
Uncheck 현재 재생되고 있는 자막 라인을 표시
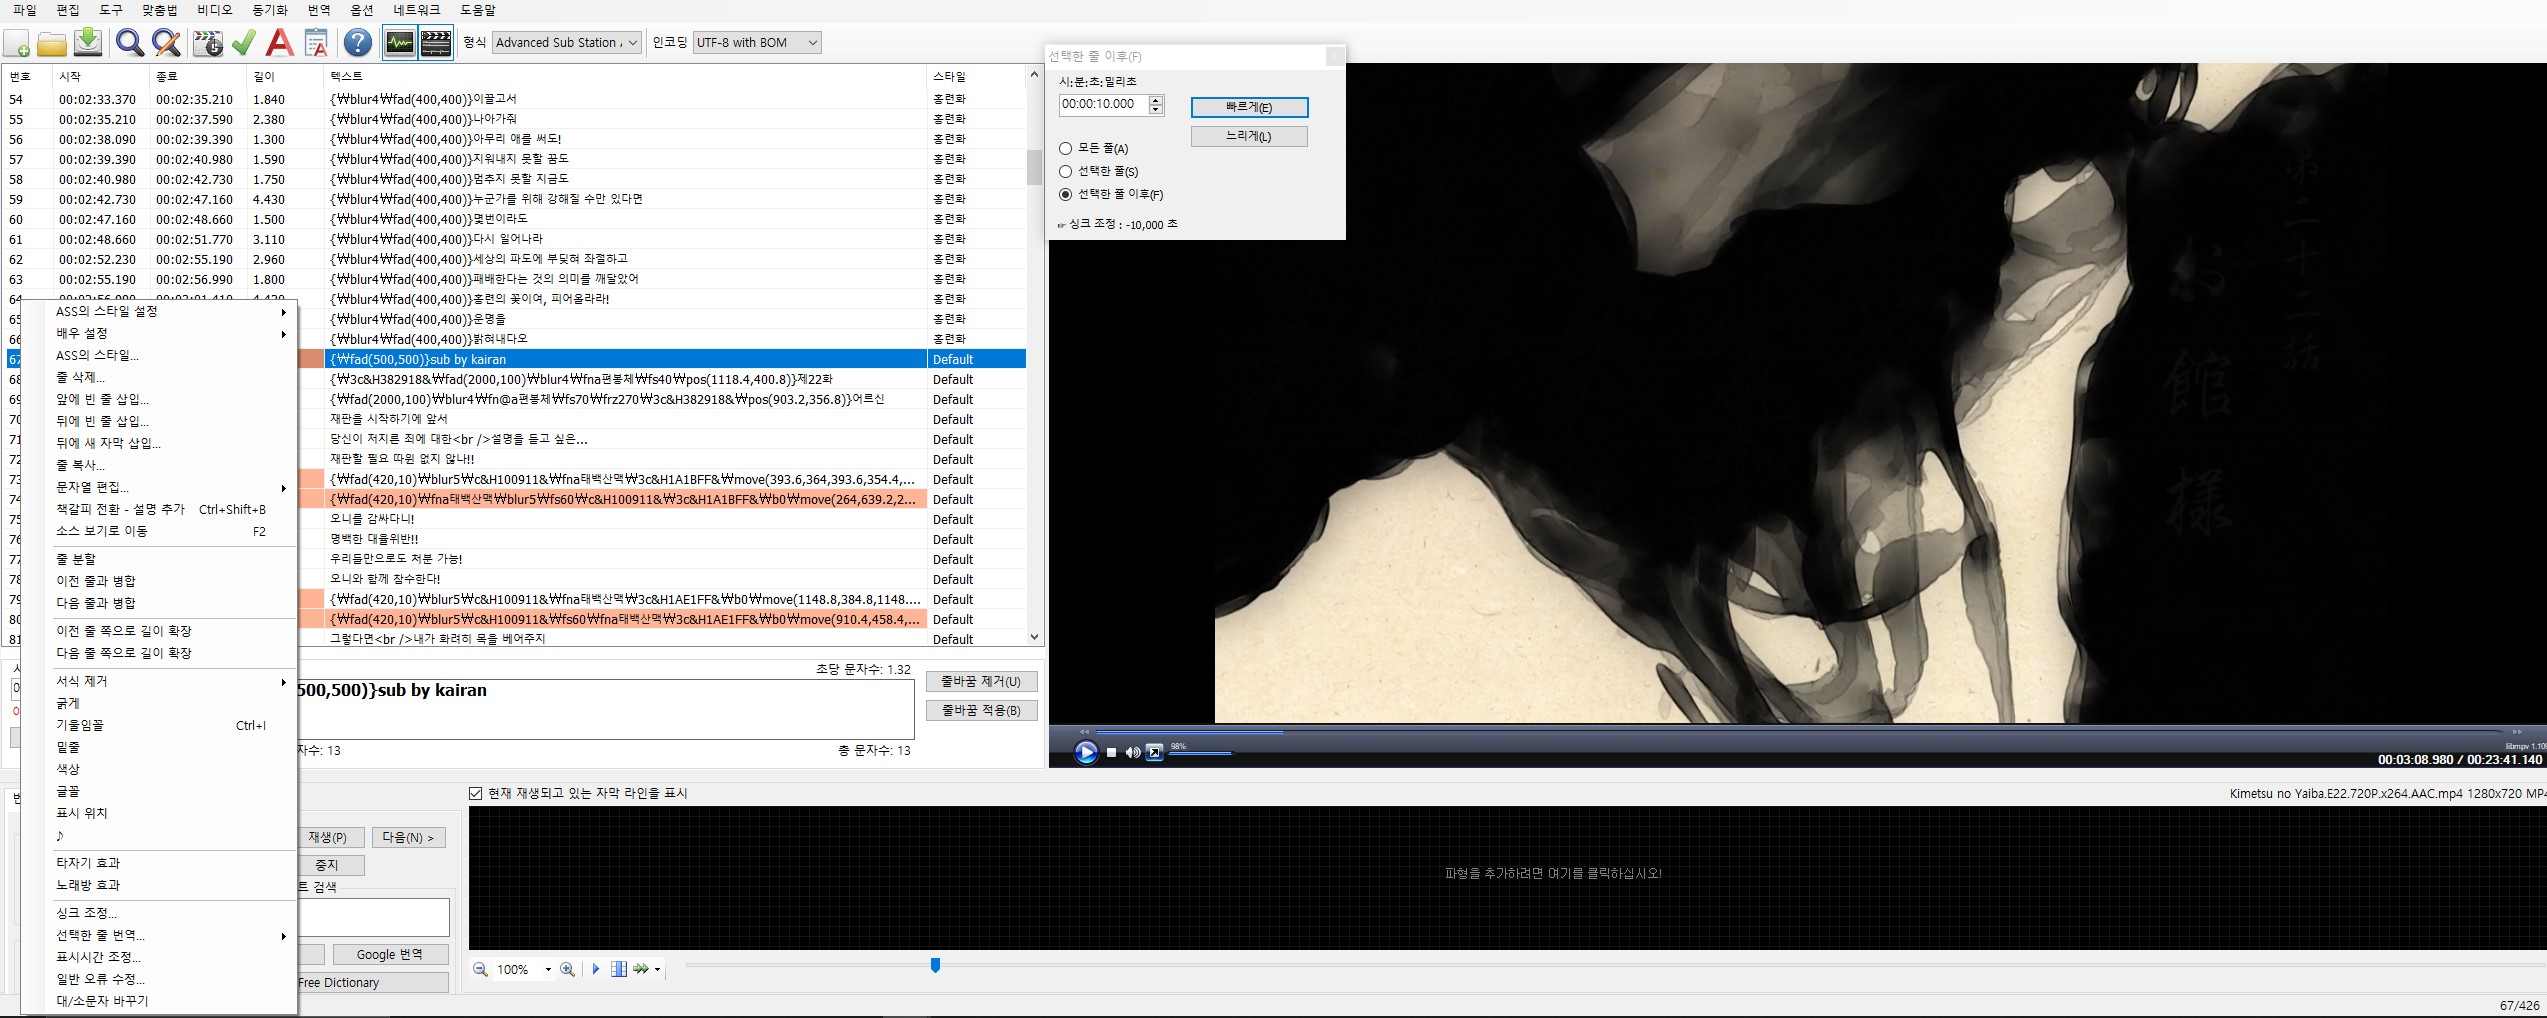pos(476,793)
